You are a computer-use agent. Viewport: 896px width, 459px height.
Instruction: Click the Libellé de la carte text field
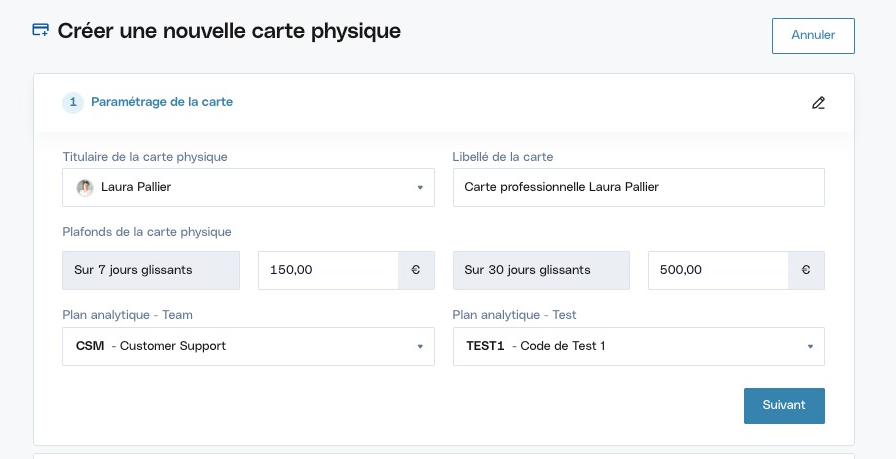coord(639,187)
